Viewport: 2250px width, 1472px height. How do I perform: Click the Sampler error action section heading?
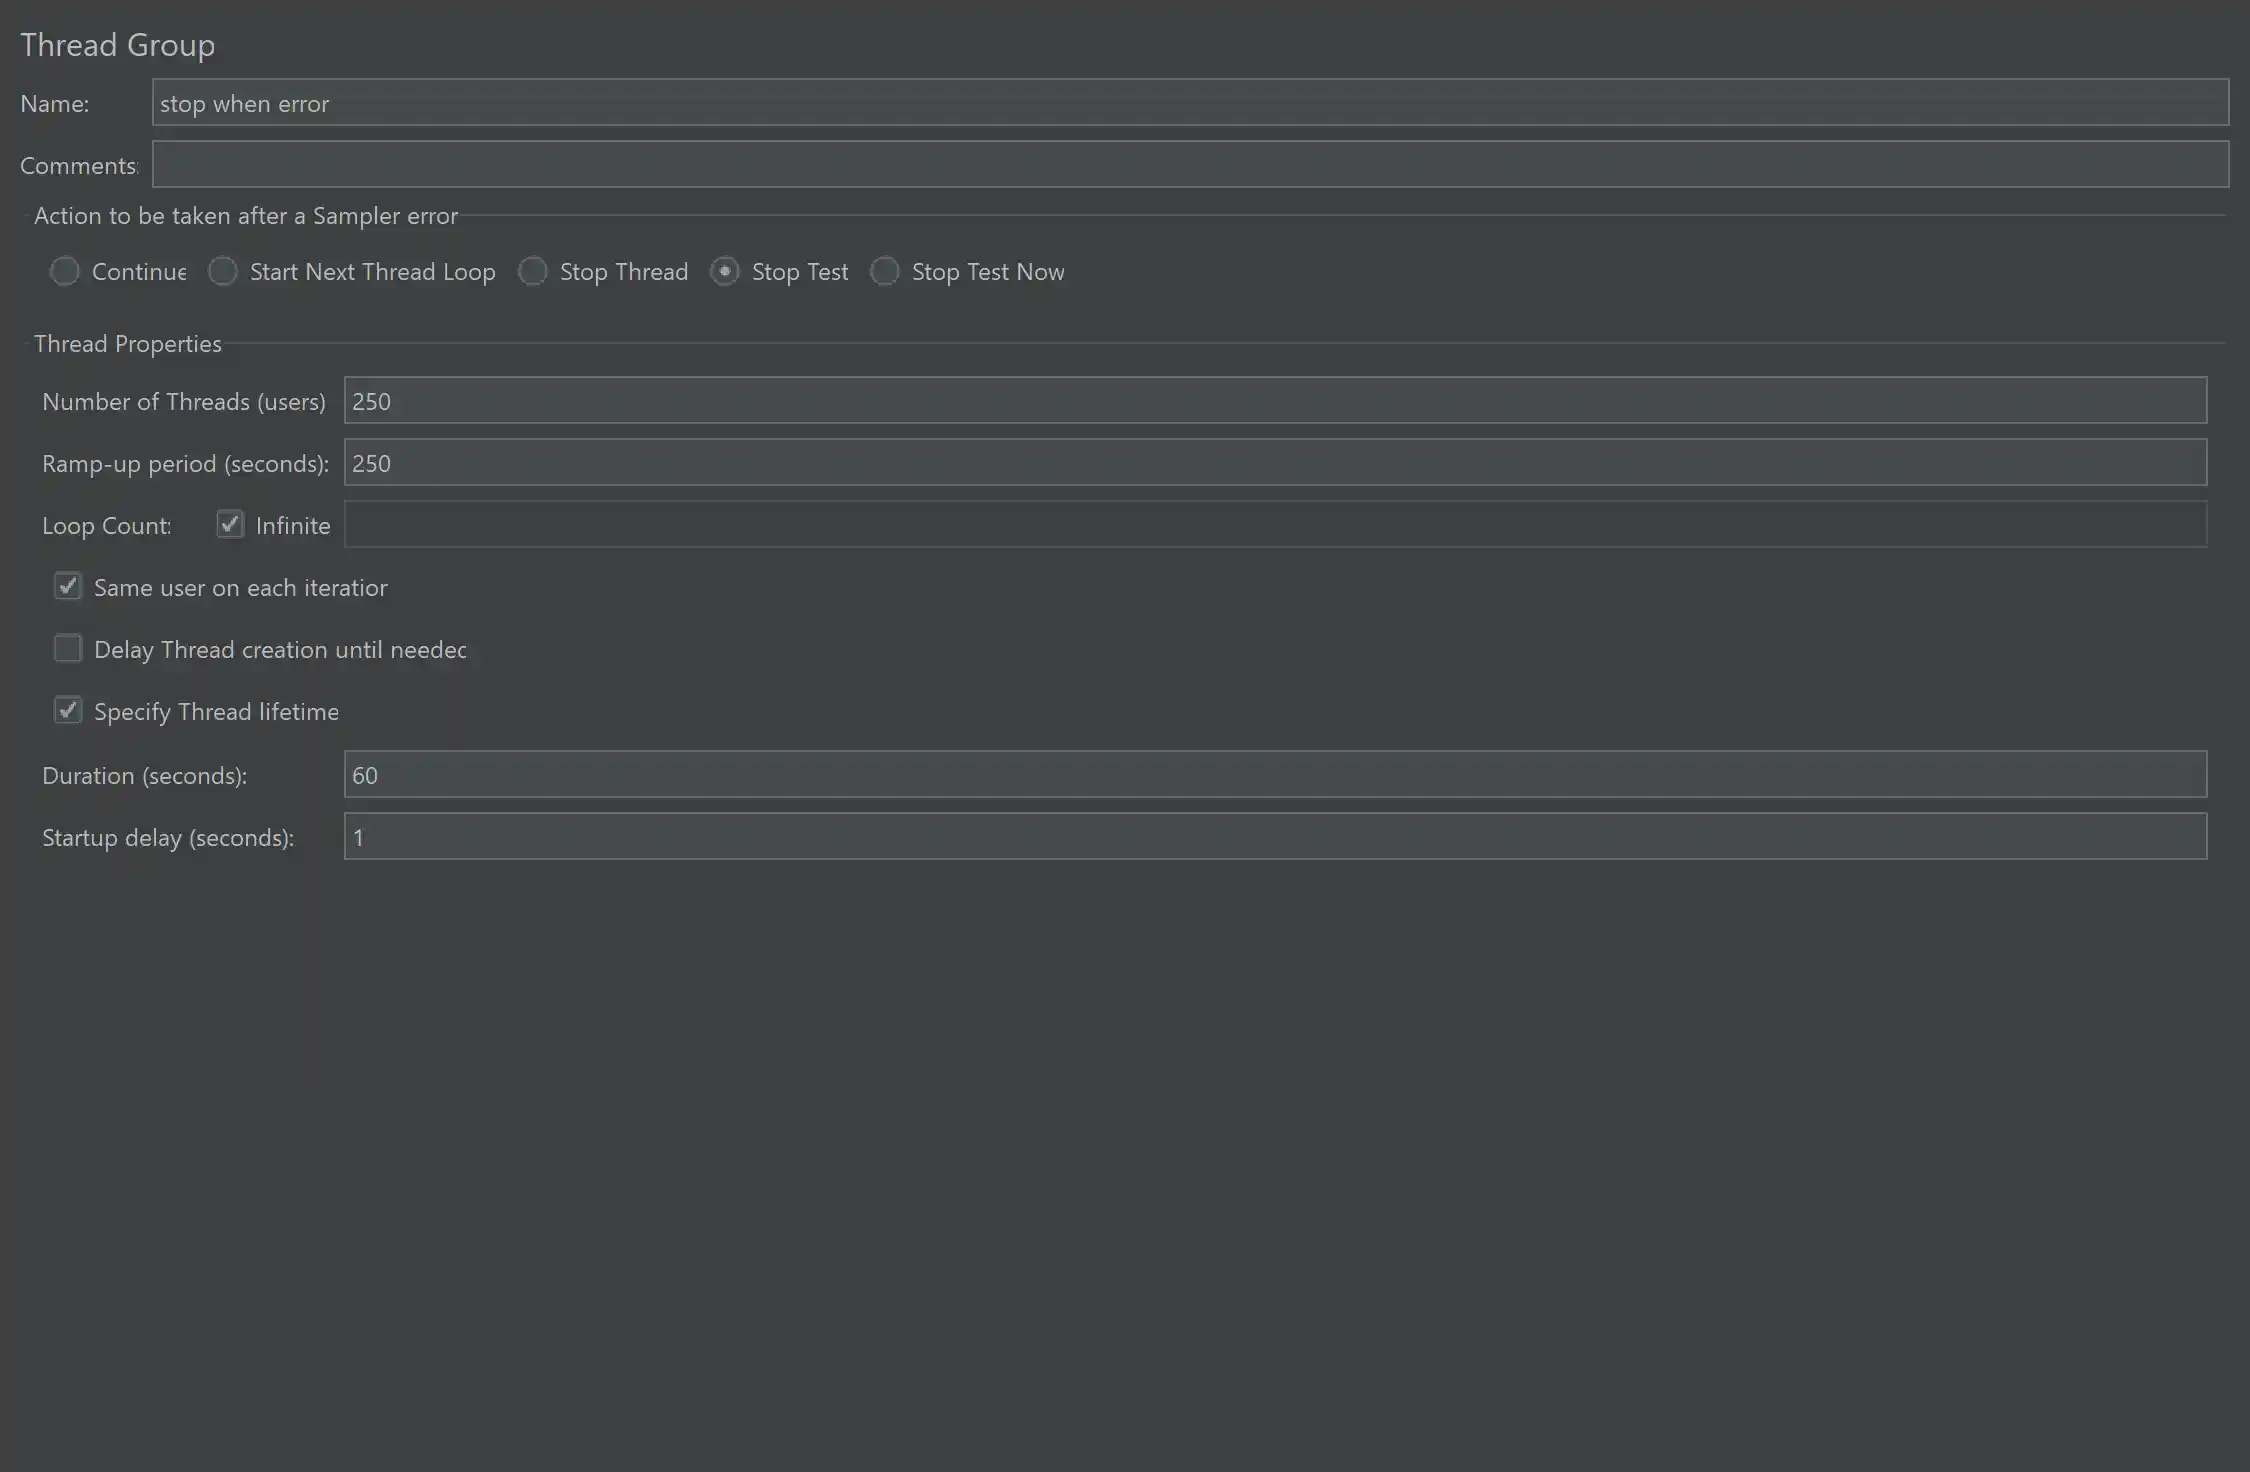click(x=246, y=216)
